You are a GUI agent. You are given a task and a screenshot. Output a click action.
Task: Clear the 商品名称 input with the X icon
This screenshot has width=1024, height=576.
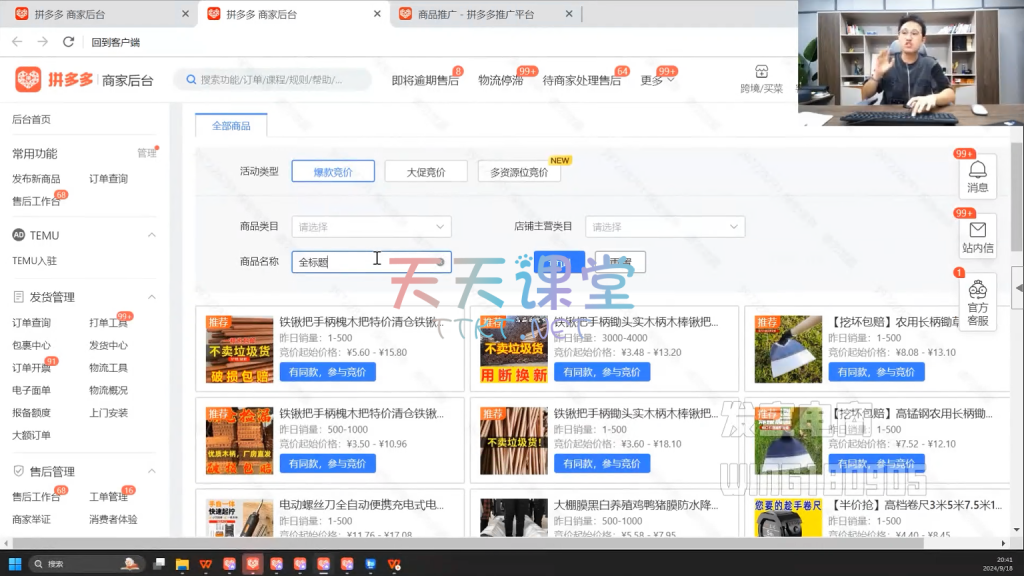point(440,262)
